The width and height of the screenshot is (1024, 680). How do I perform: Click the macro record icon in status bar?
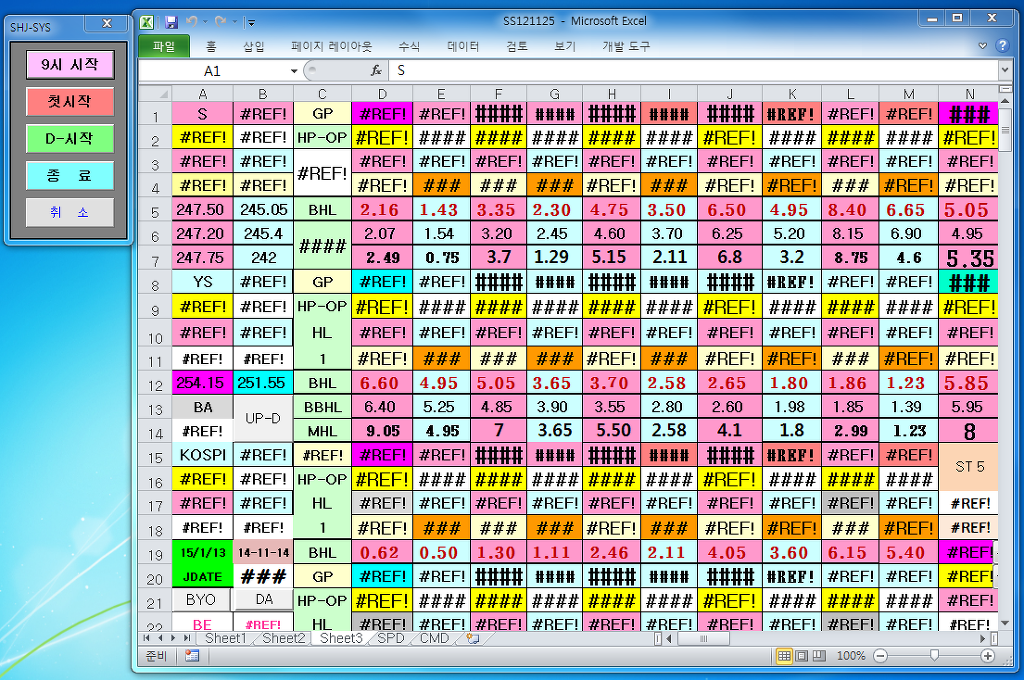click(191, 656)
